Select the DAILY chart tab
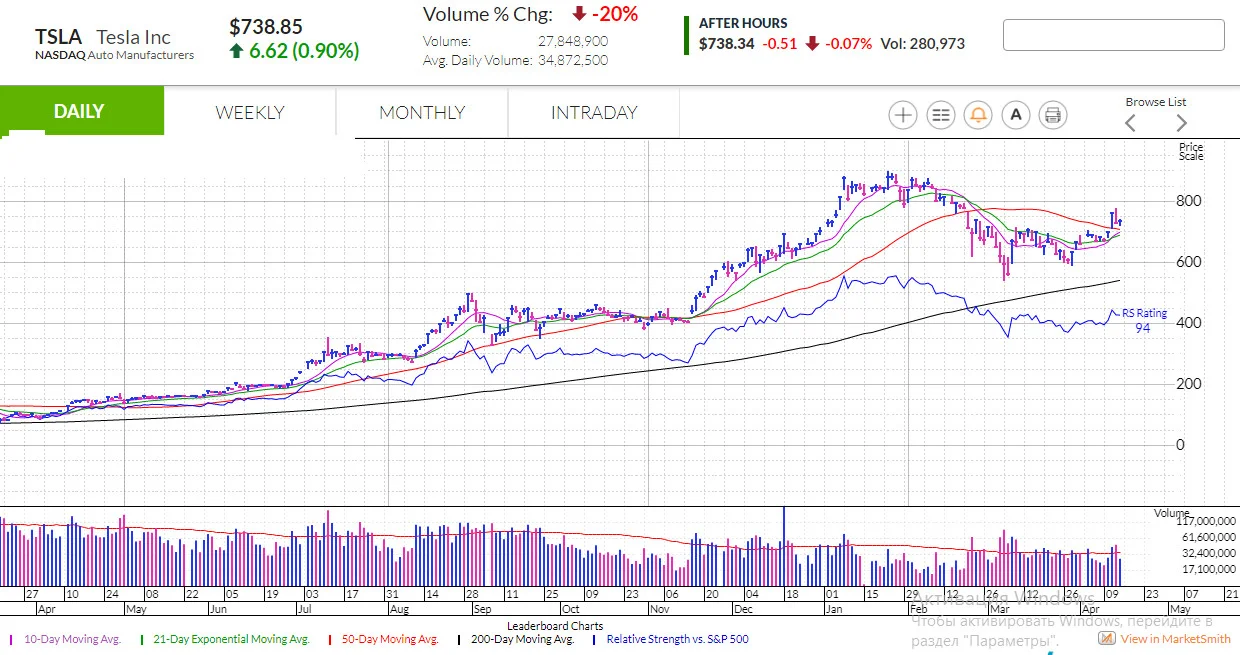This screenshot has height=655, width=1240. coord(80,111)
